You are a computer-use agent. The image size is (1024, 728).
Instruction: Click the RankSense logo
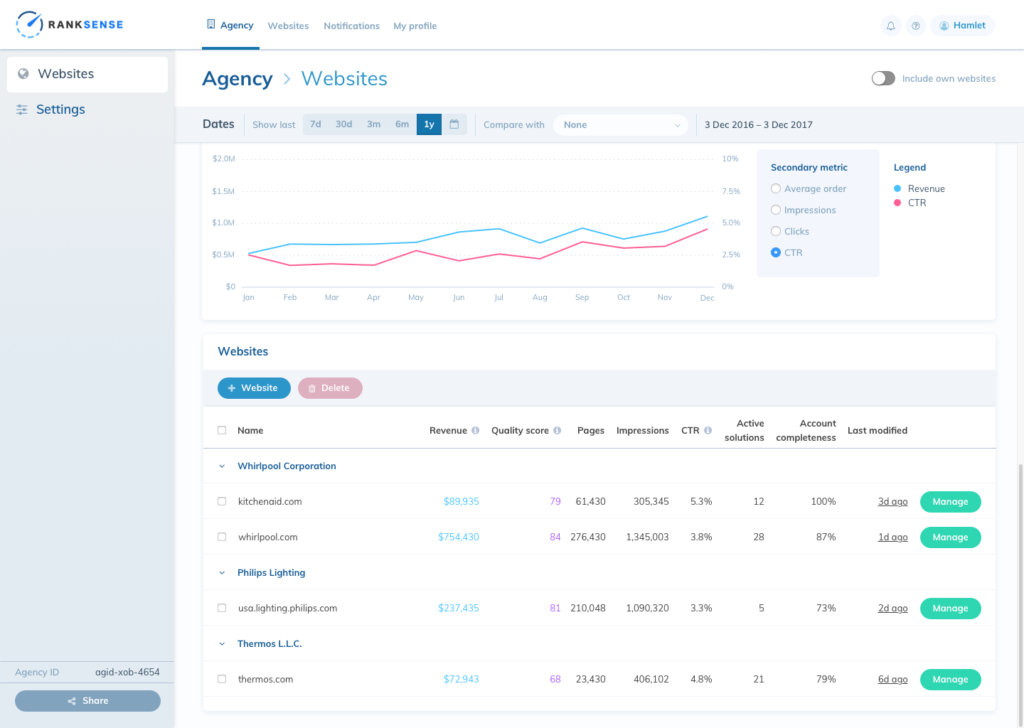(70, 25)
